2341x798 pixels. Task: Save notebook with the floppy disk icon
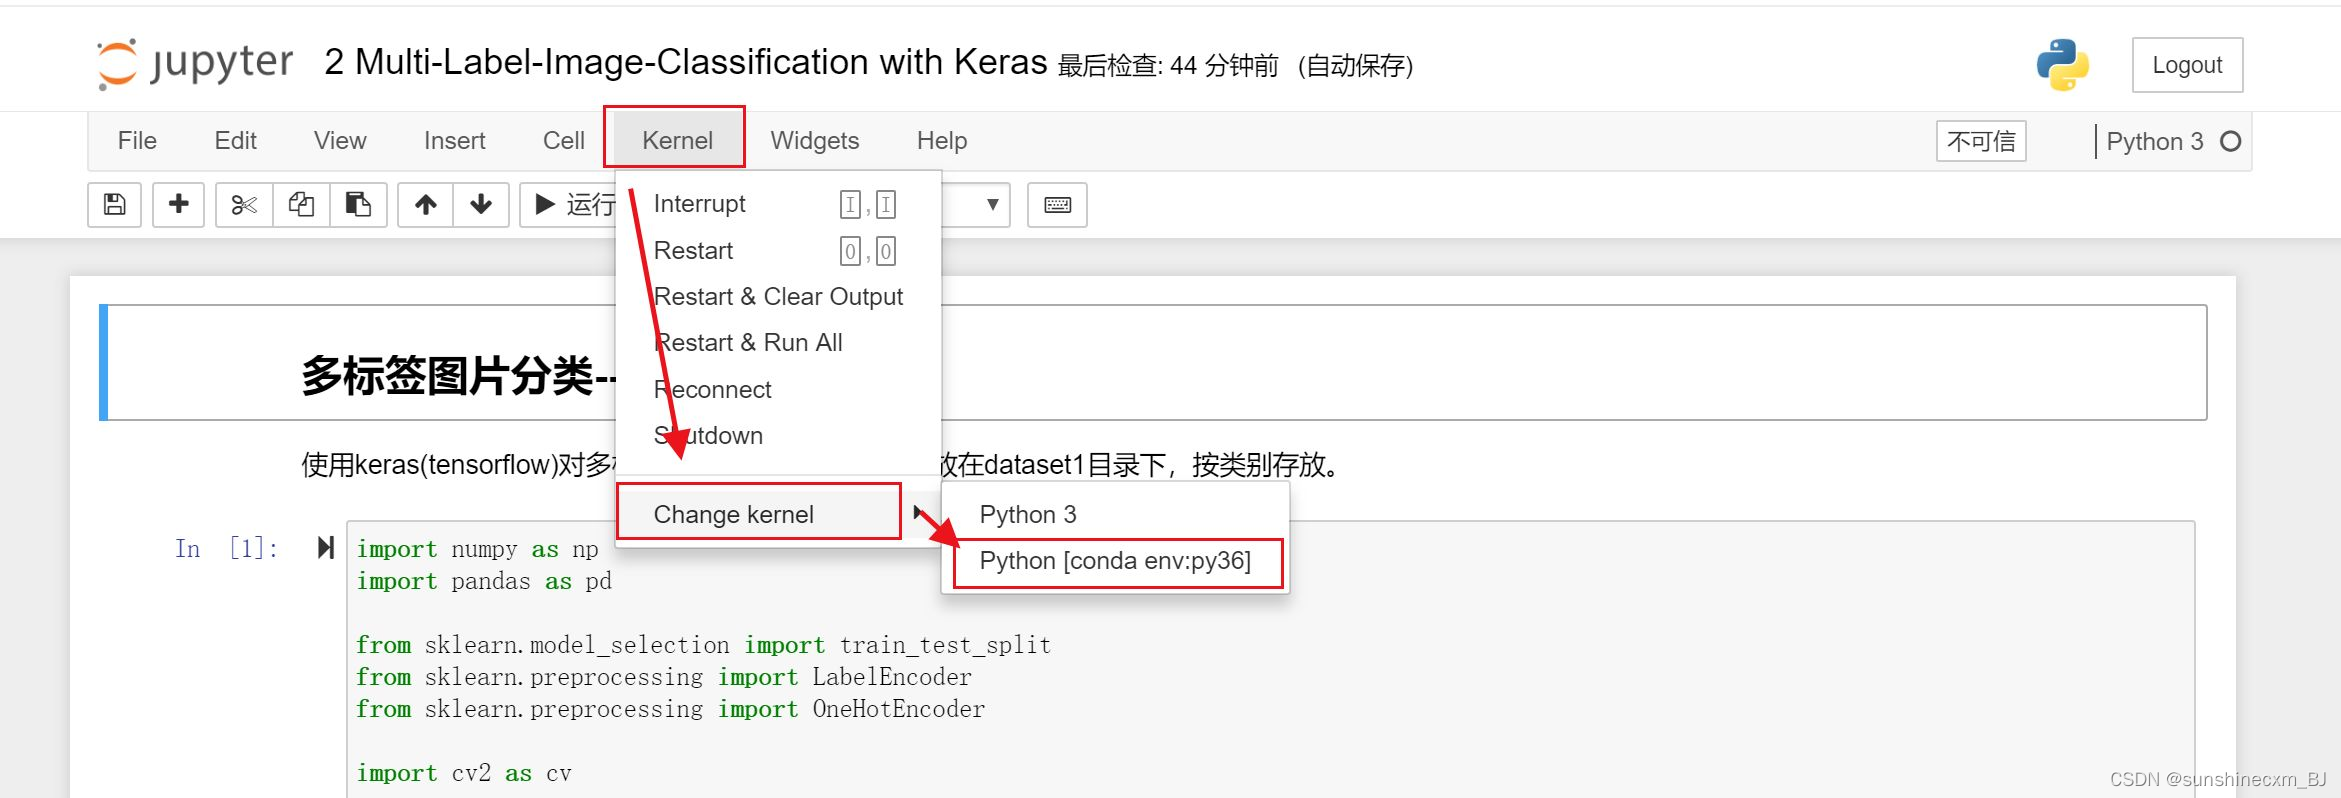point(115,205)
